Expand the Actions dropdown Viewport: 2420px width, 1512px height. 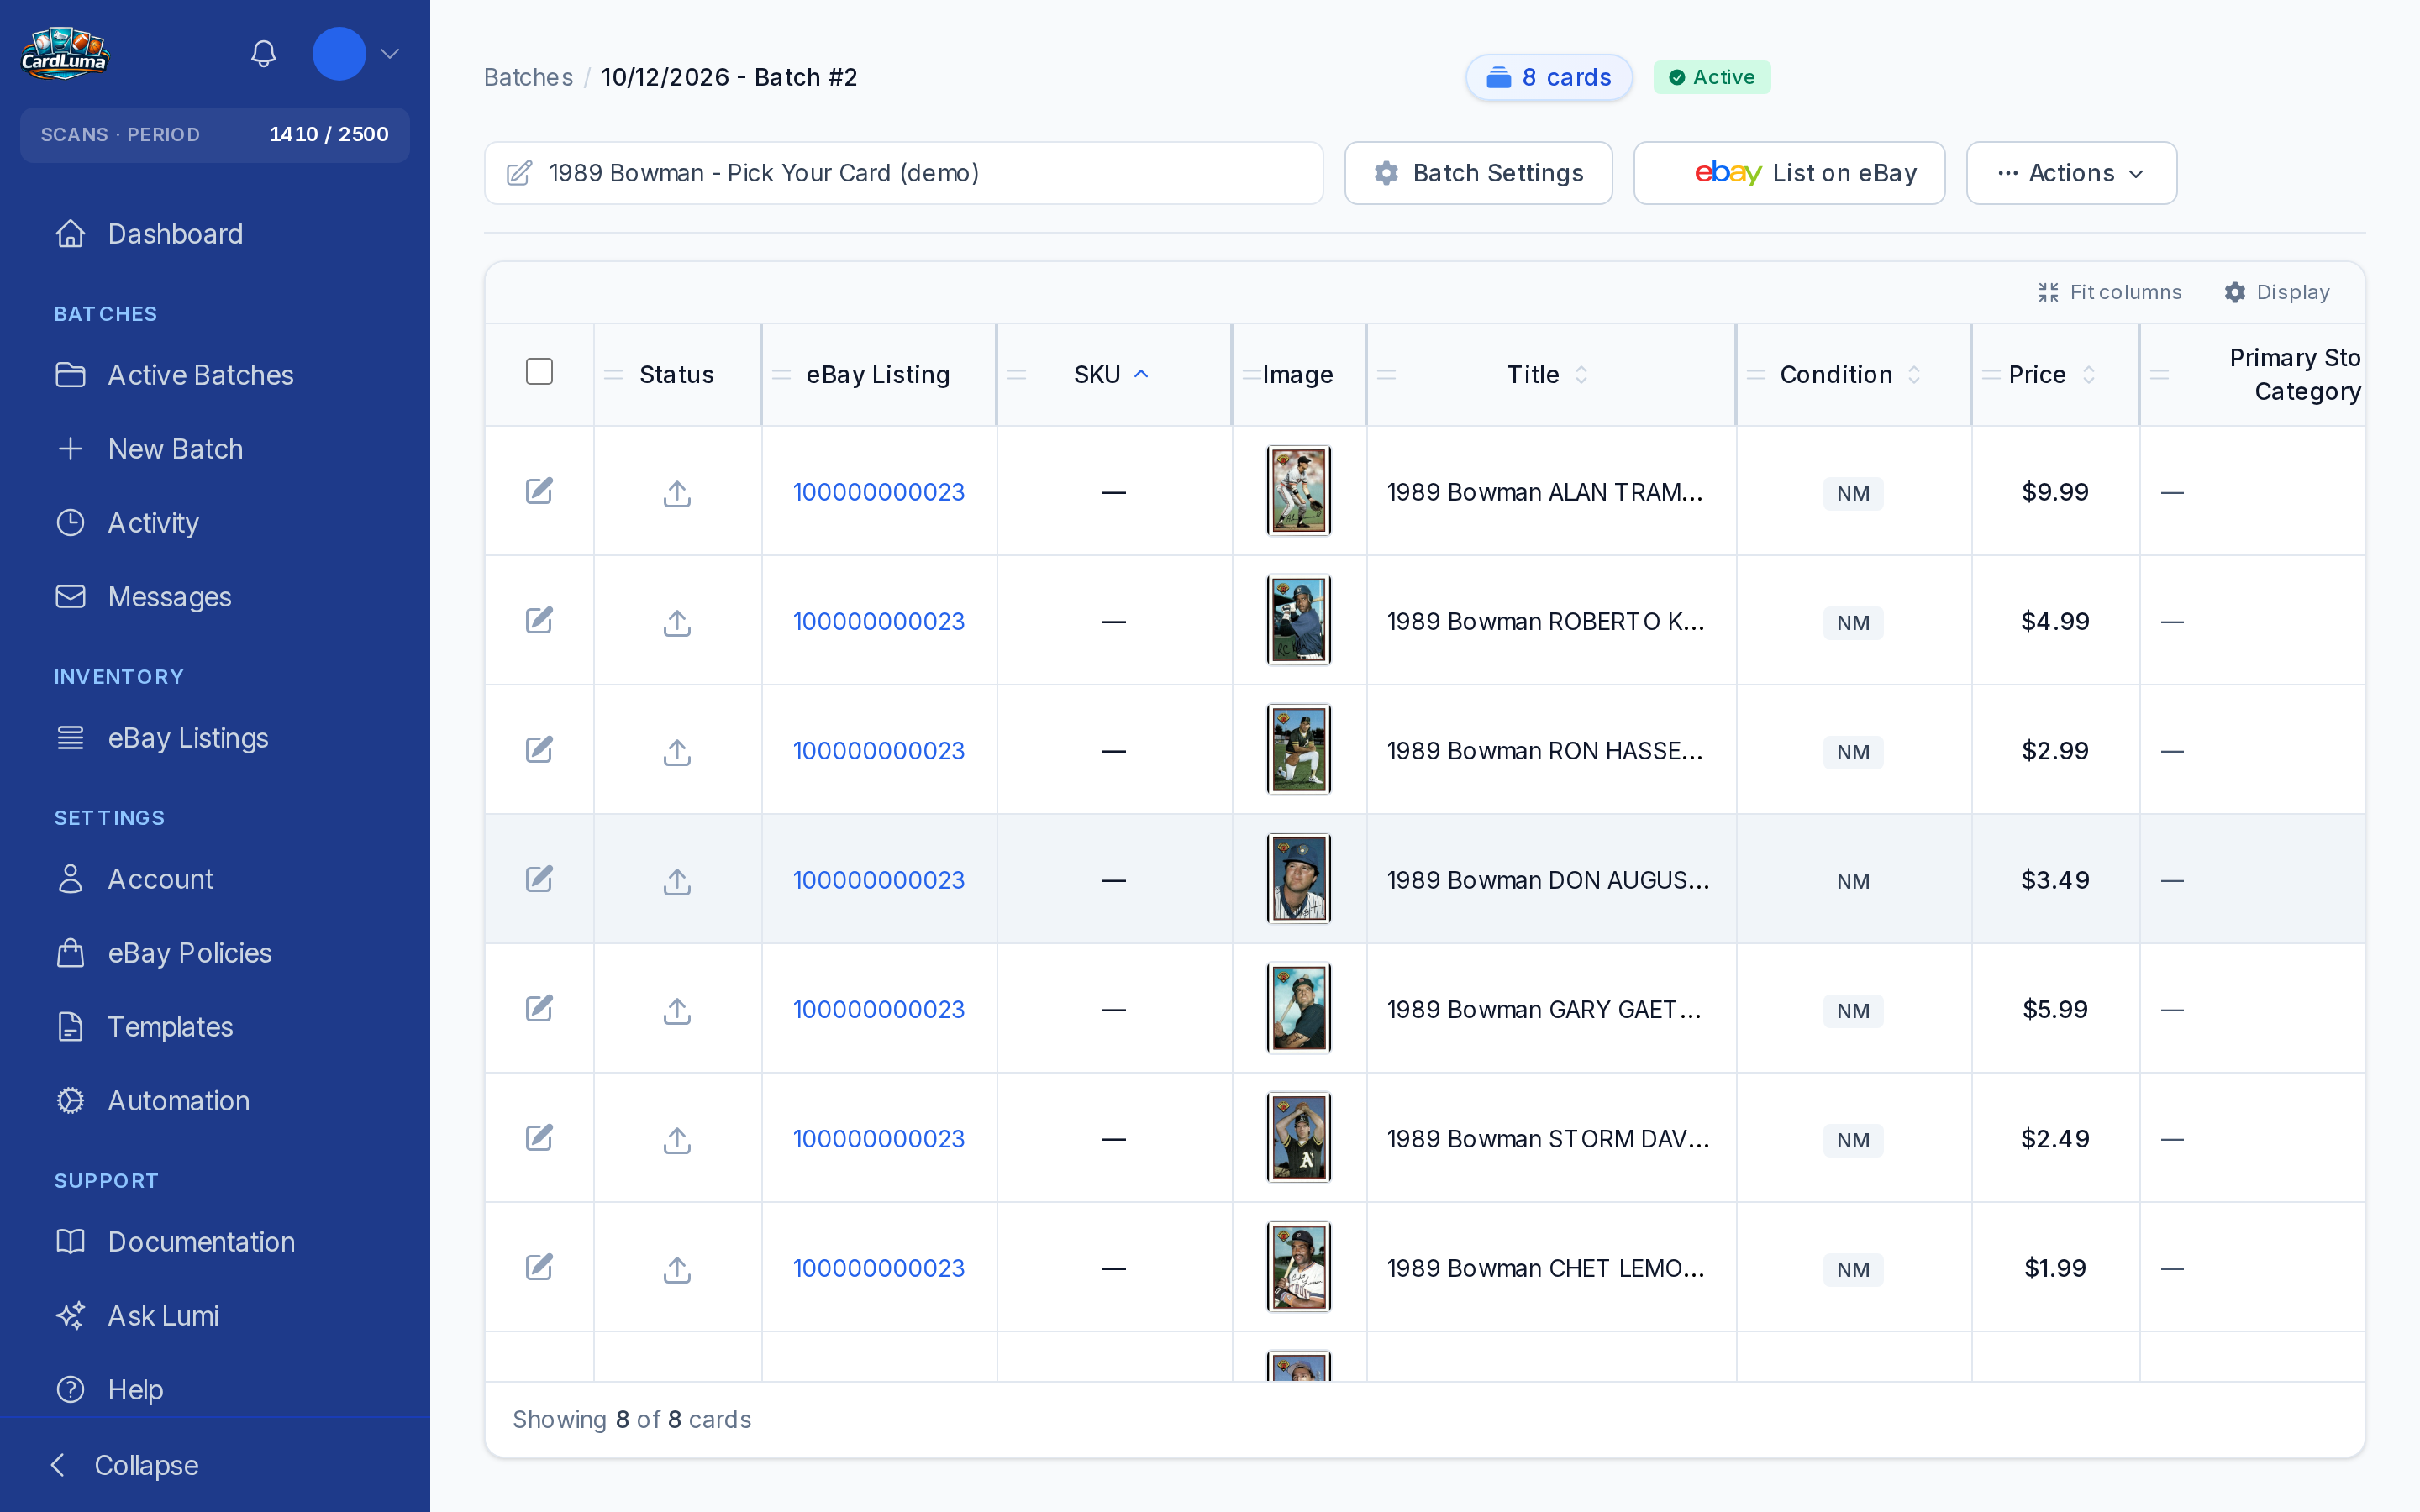(2071, 173)
